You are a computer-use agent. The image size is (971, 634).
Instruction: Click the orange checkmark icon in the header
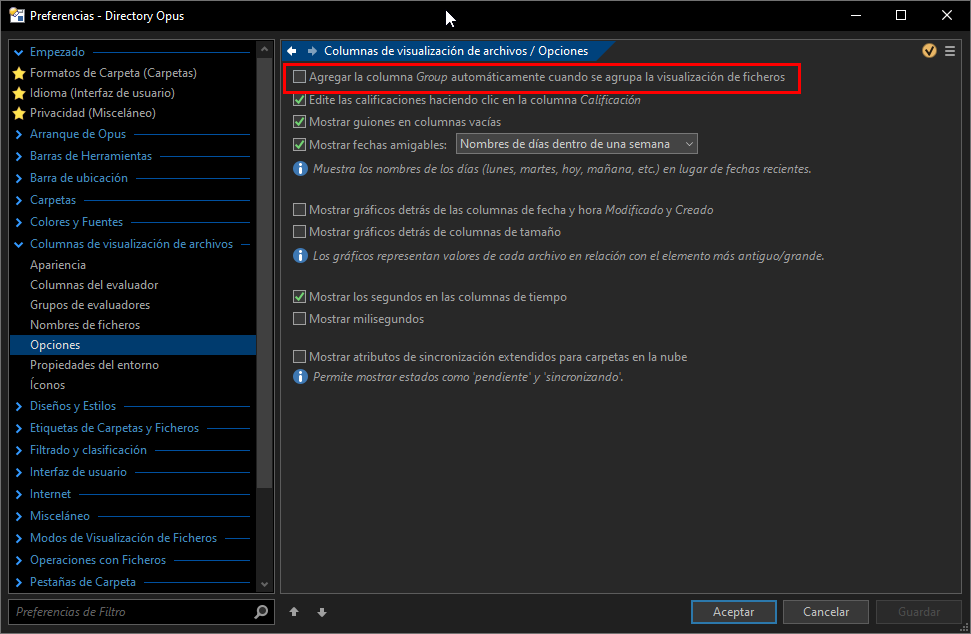[x=929, y=51]
